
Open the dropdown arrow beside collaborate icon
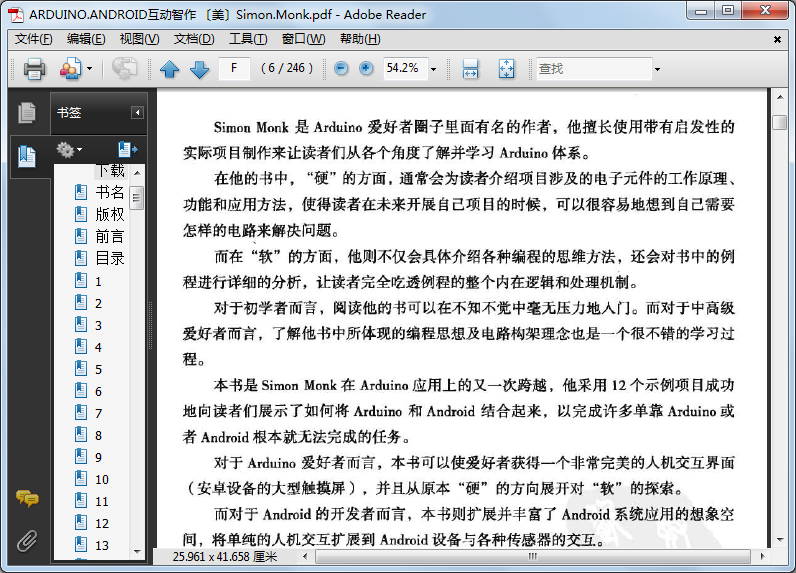click(89, 69)
